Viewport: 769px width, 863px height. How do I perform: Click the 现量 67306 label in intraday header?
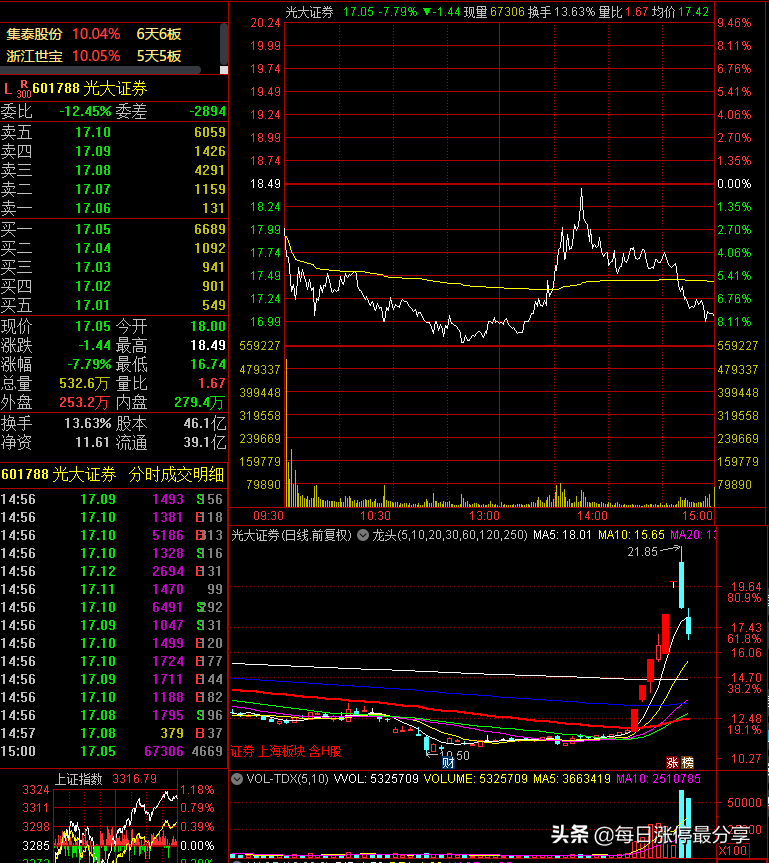[494, 12]
